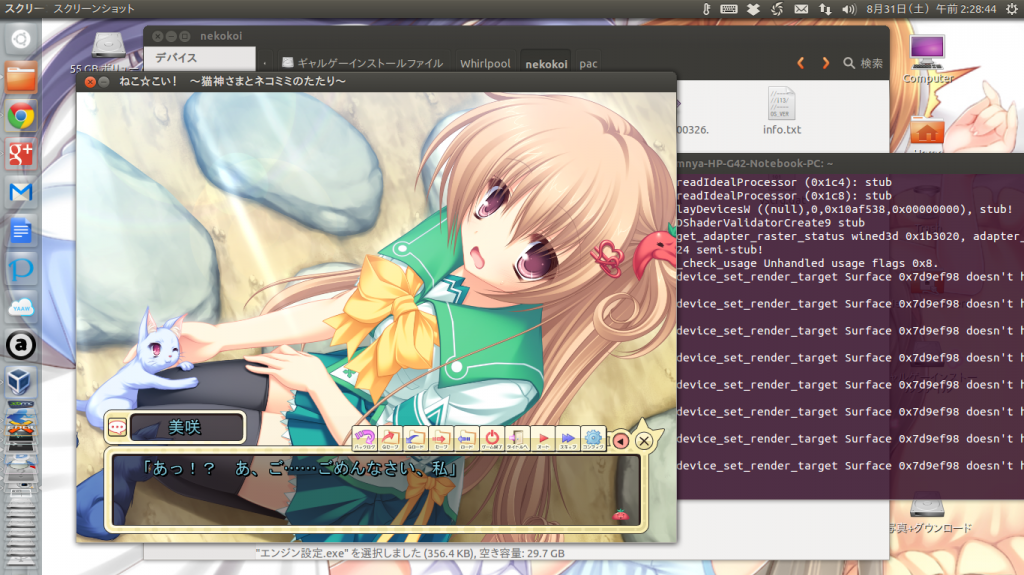Click the terminal window title bar
The image size is (1024, 575).
click(x=850, y=163)
